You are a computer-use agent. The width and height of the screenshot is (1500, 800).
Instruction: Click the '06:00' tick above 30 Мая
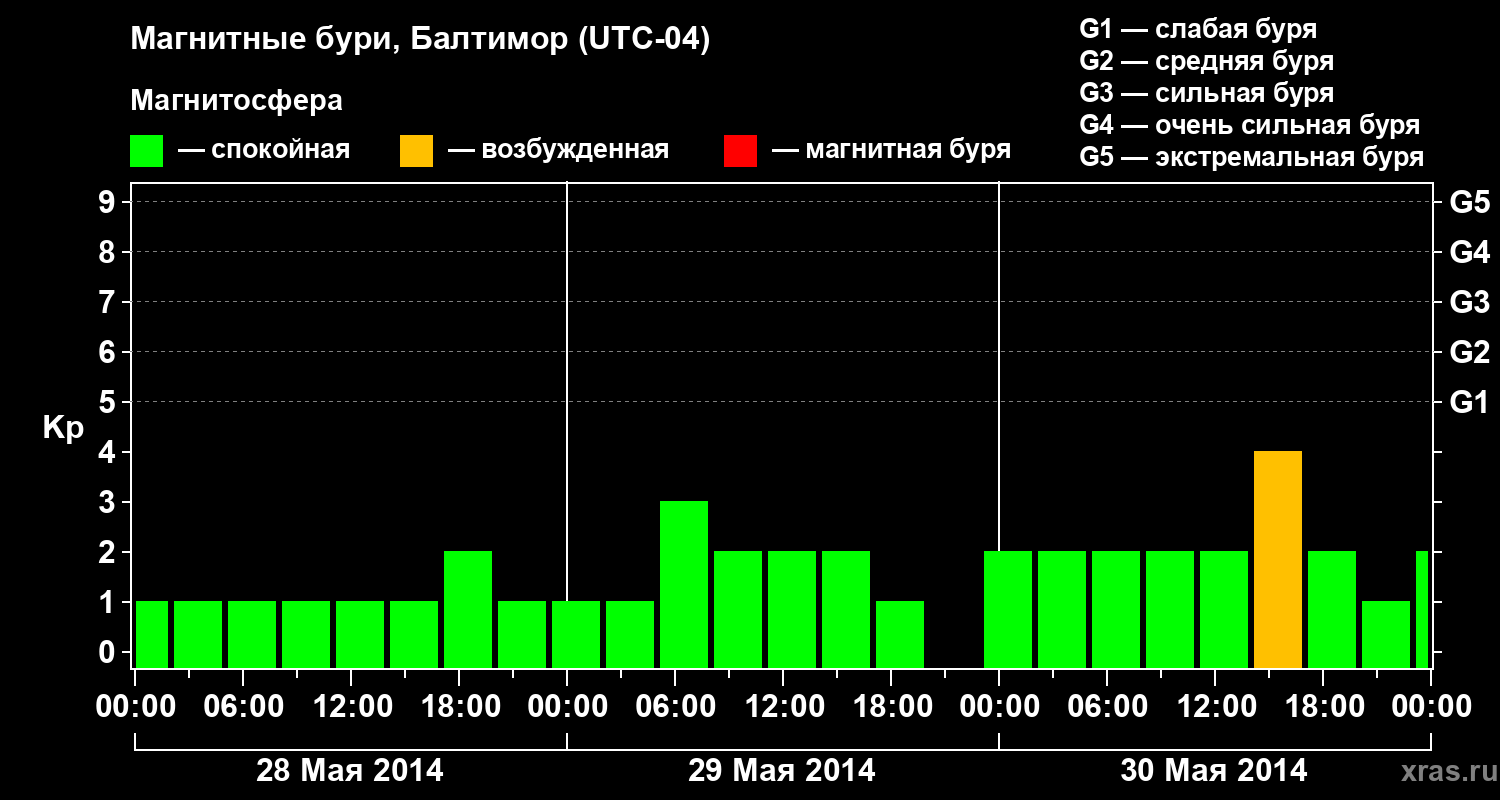tap(1107, 707)
